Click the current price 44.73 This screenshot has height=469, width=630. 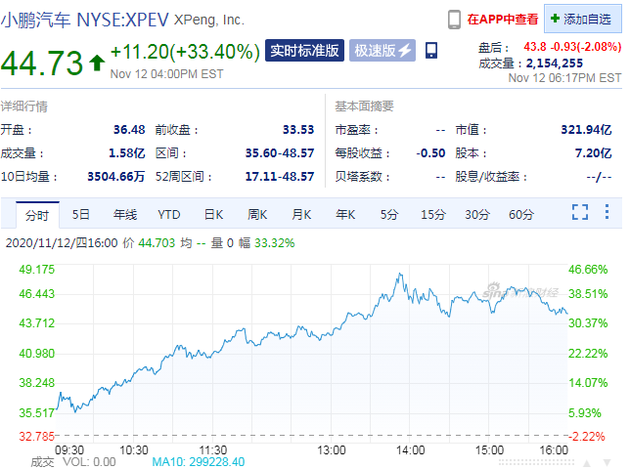click(42, 63)
